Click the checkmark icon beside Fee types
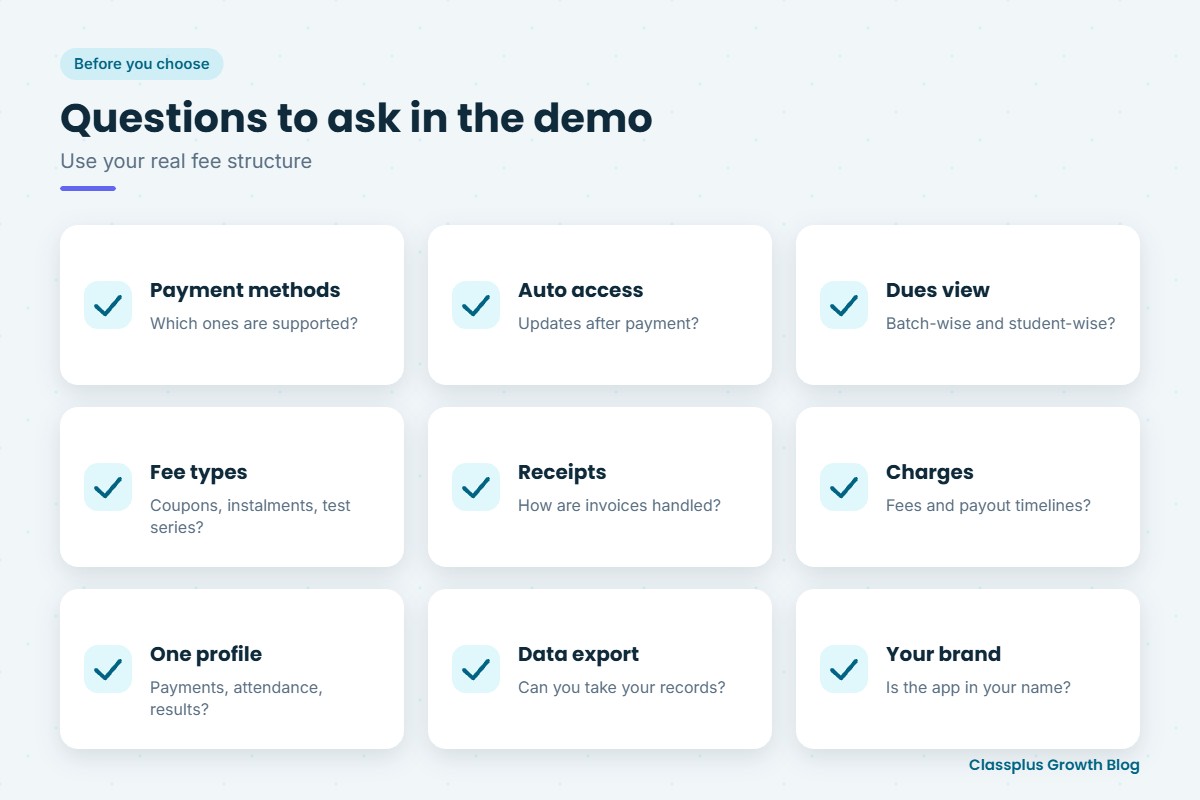The width and height of the screenshot is (1200, 800). pos(108,487)
